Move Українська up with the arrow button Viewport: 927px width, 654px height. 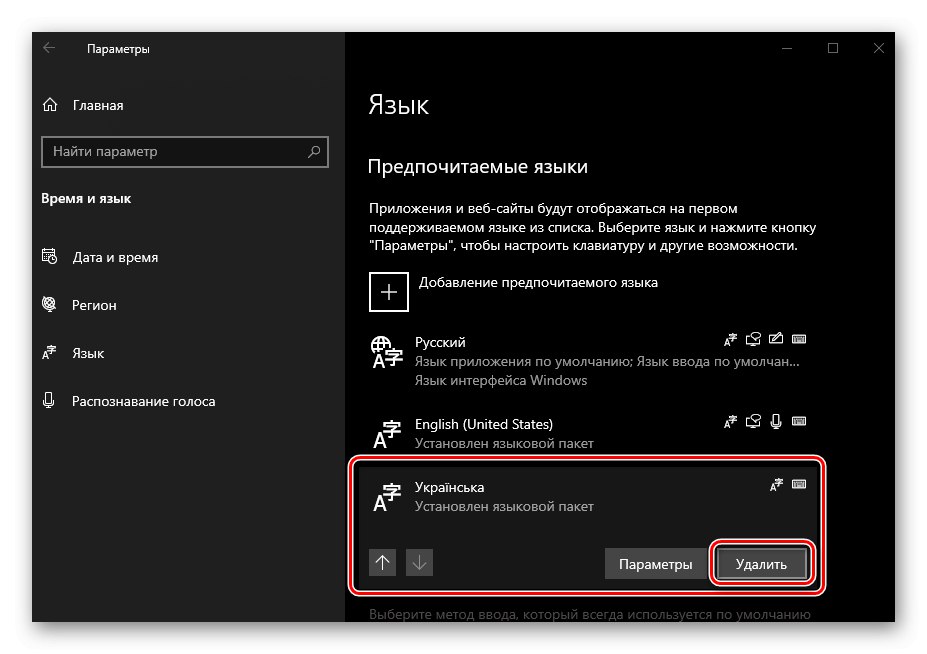pos(383,563)
